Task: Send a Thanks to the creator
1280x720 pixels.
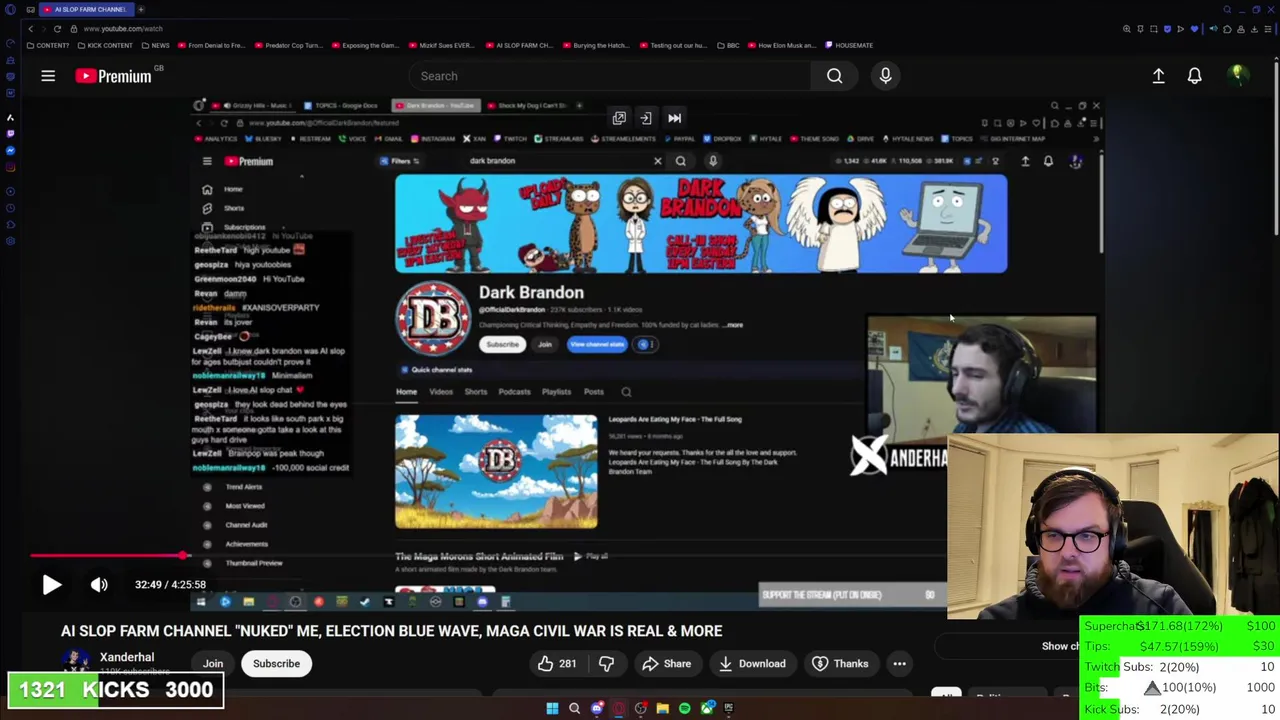Action: 840,664
